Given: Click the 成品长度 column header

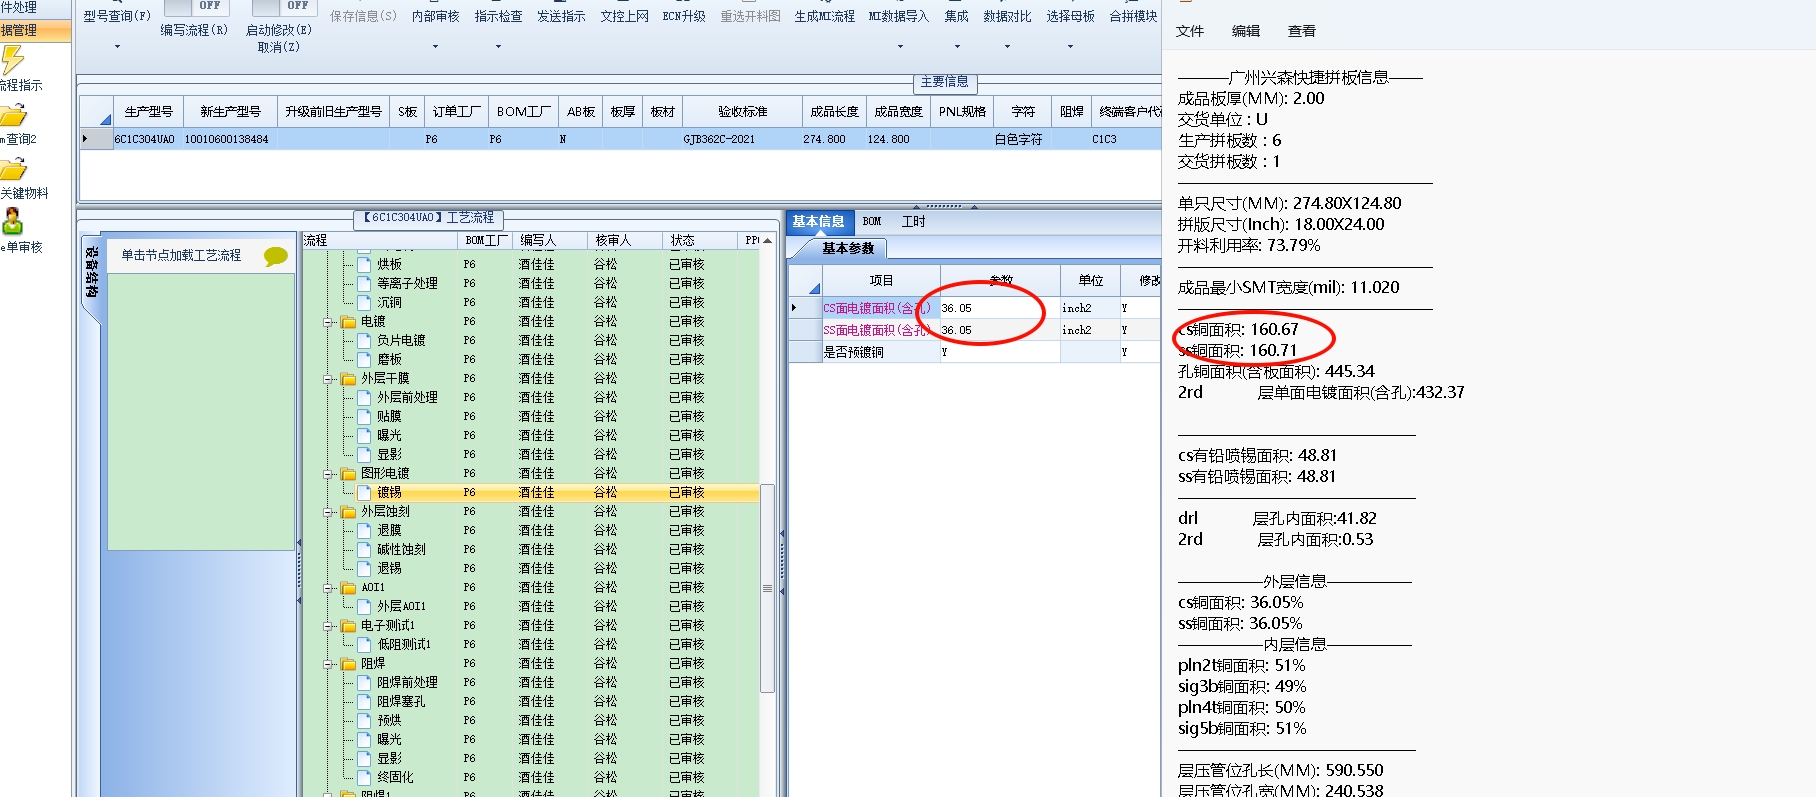Looking at the screenshot, I should pyautogui.click(x=834, y=112).
